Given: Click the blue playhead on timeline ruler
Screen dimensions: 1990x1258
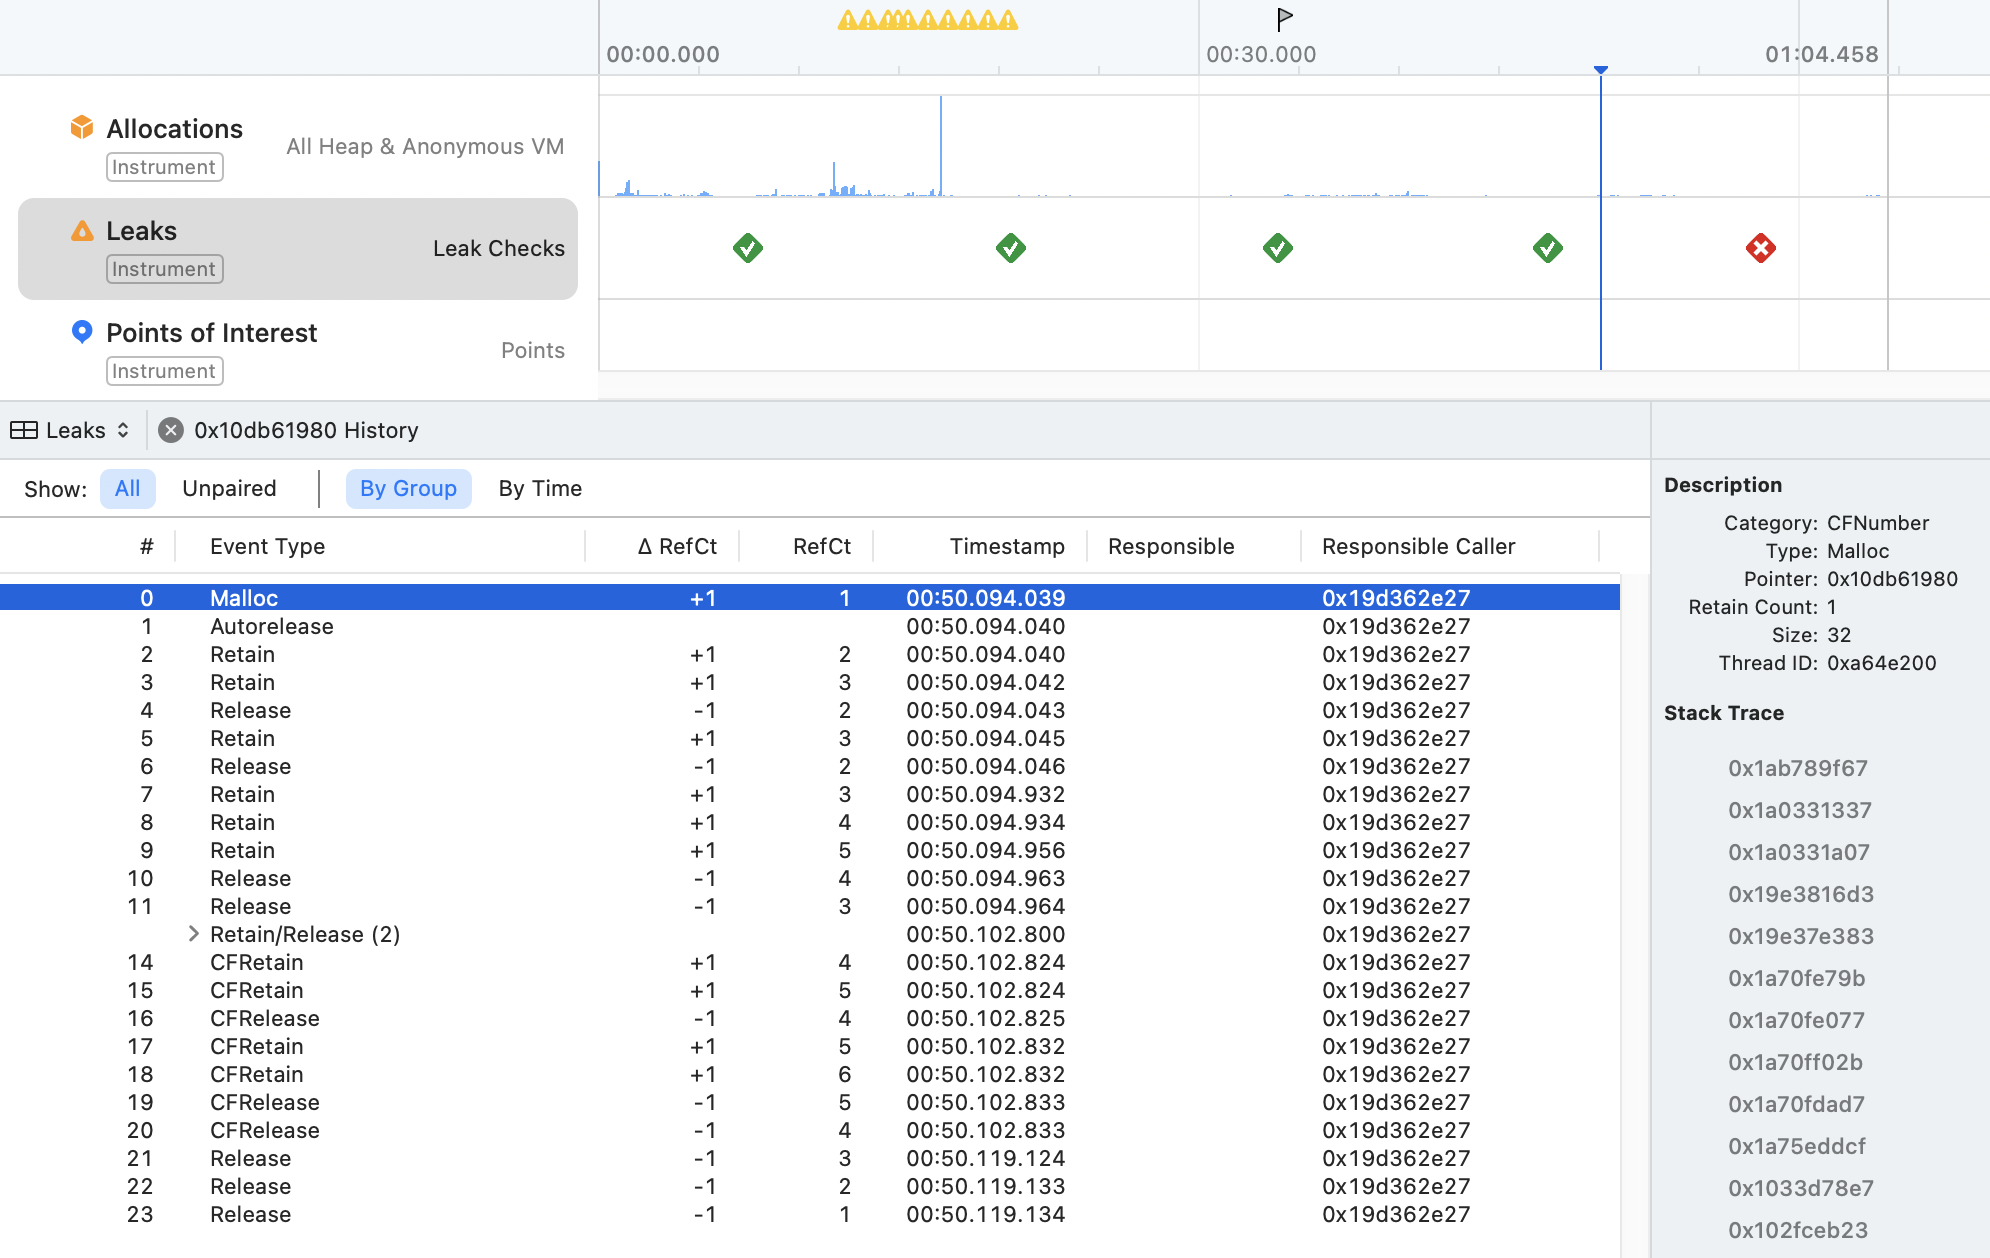Looking at the screenshot, I should pyautogui.click(x=1600, y=70).
